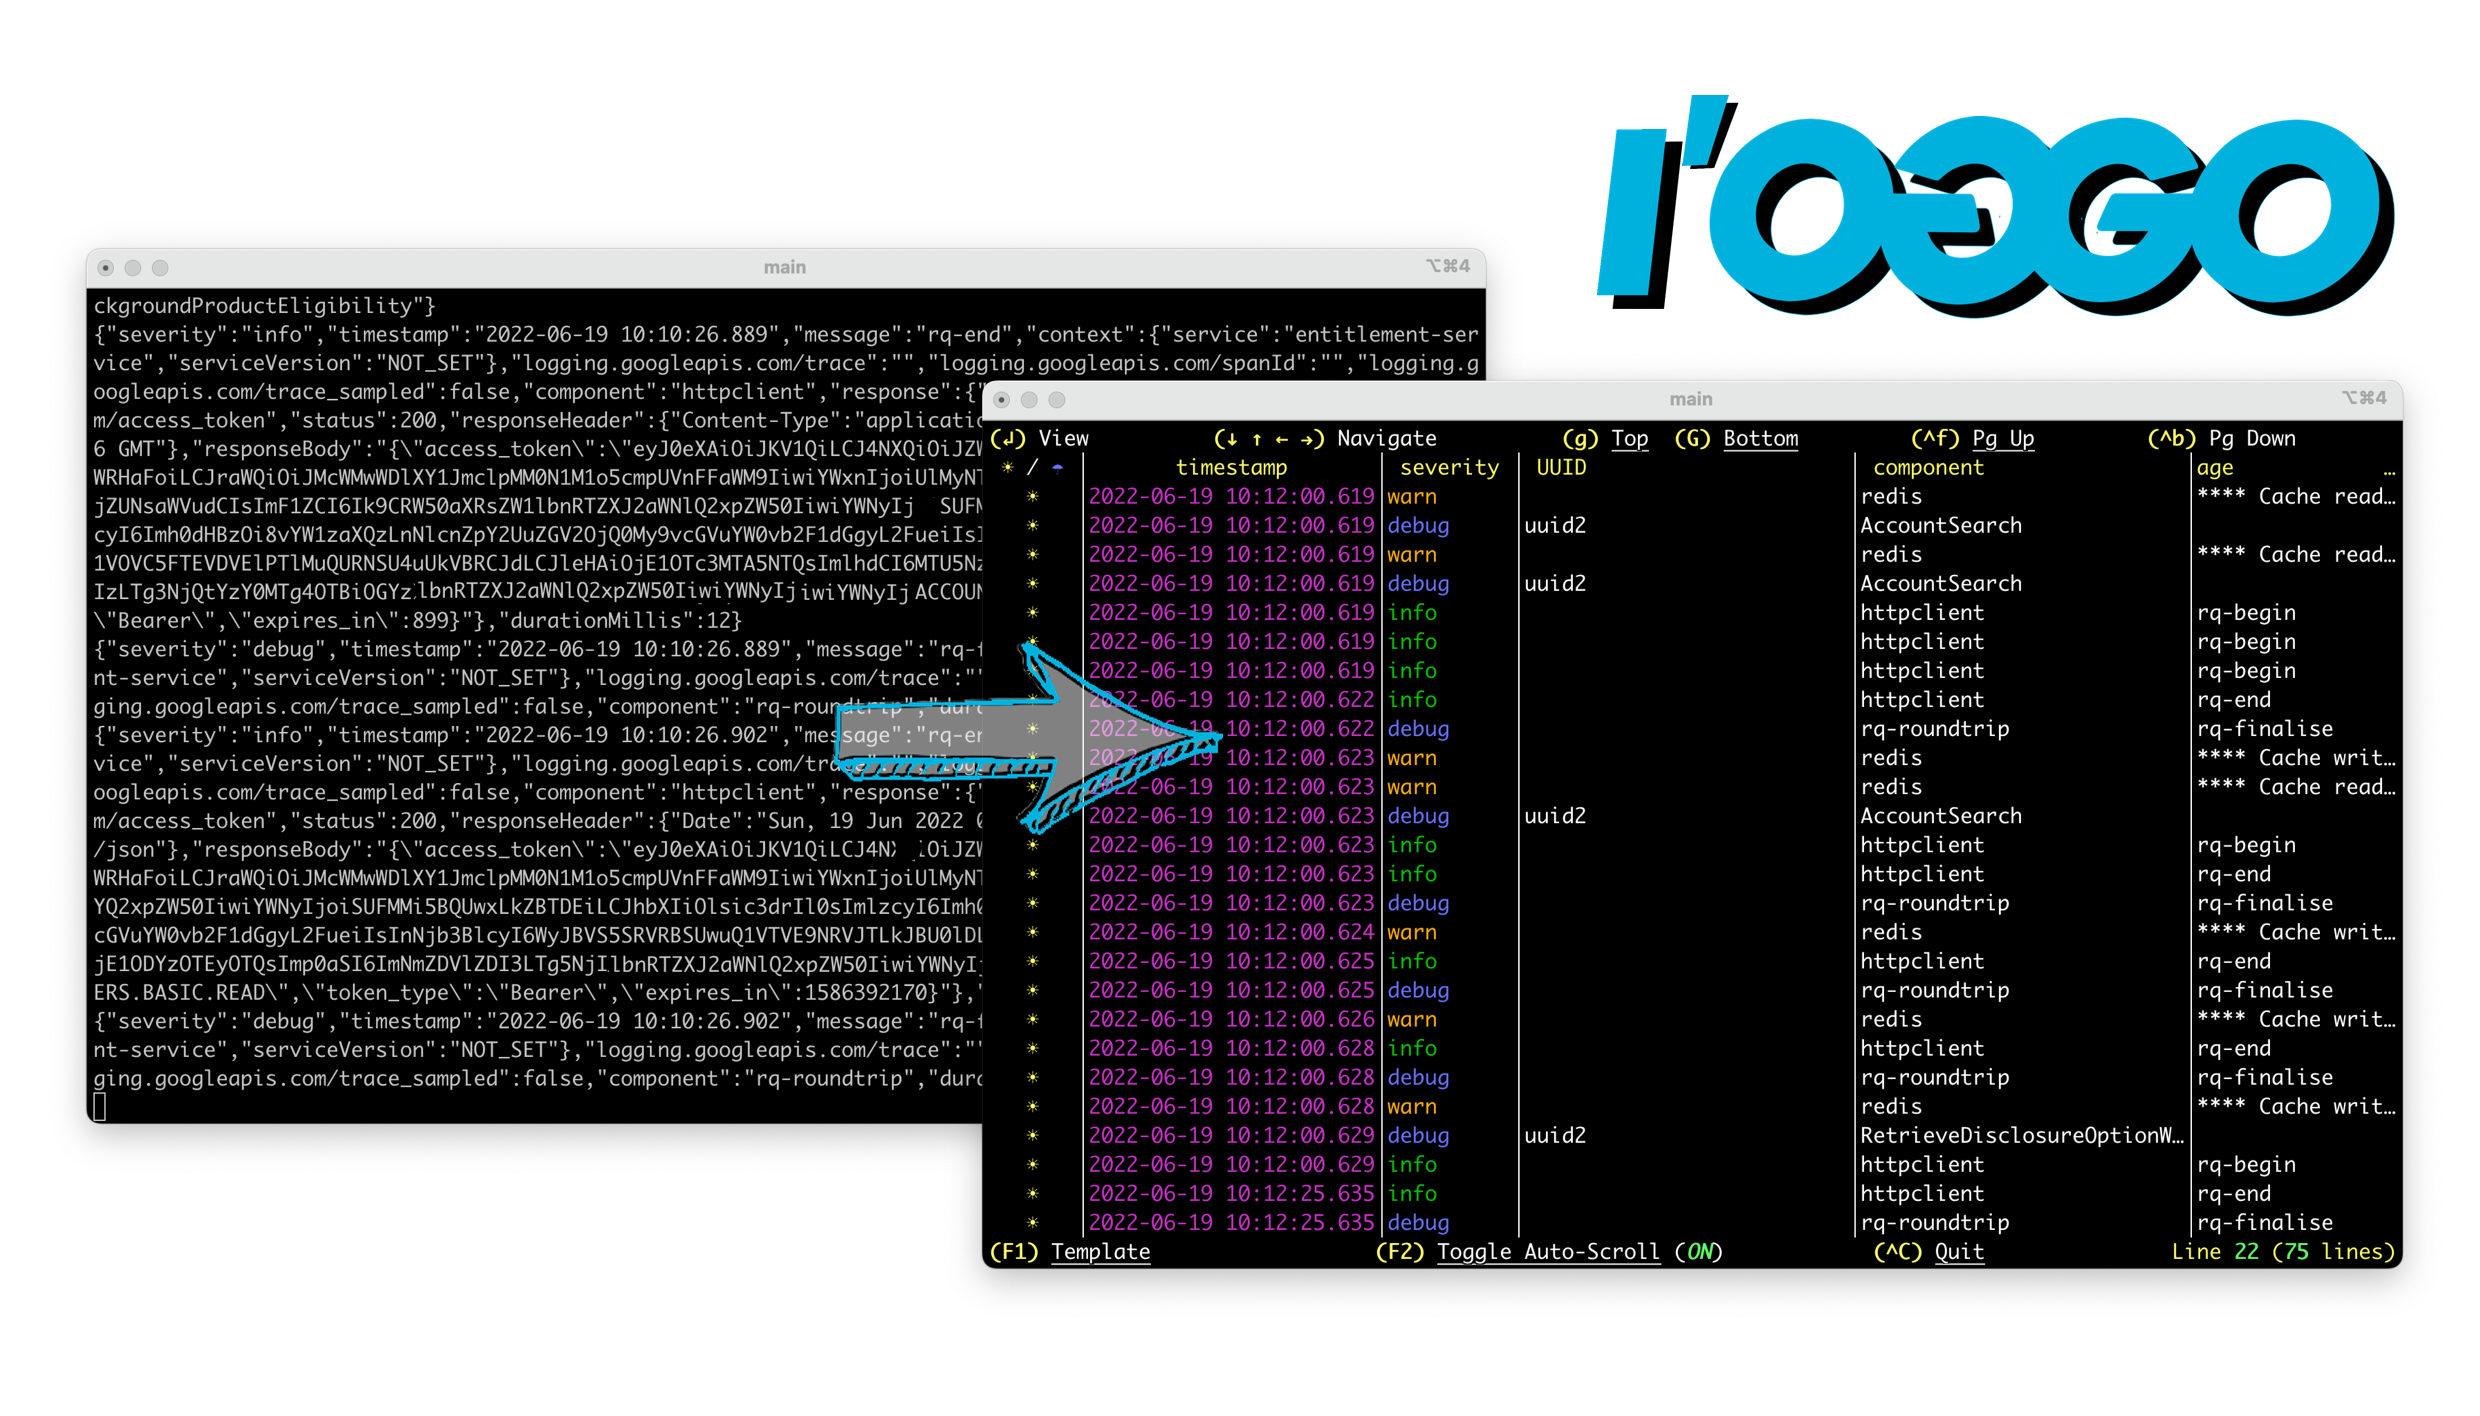Screen dimensions: 2480x1416
Task: Click the Enter key View shortcut icon
Action: 1008,438
